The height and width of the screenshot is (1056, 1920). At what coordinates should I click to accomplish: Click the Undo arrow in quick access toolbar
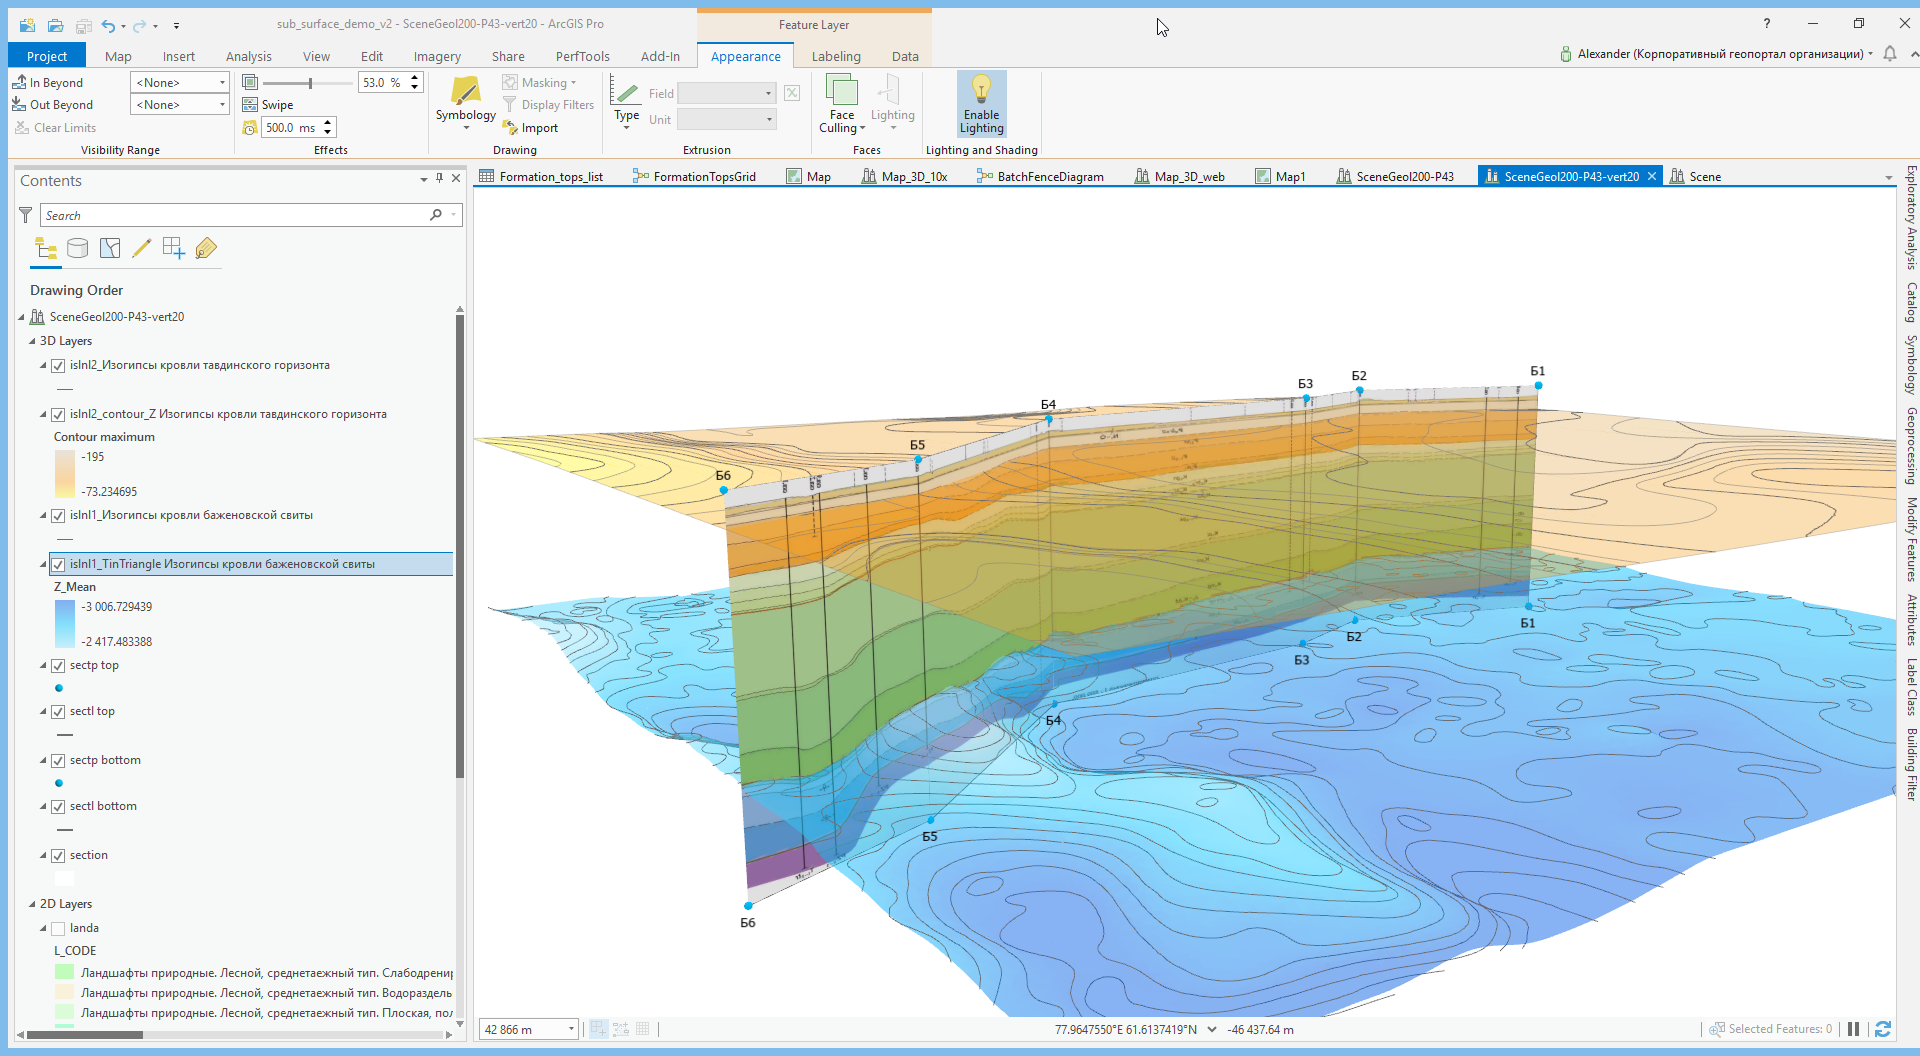(108, 25)
